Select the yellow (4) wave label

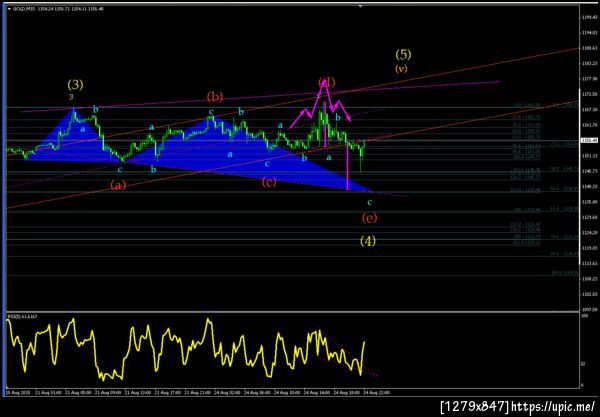coord(368,241)
